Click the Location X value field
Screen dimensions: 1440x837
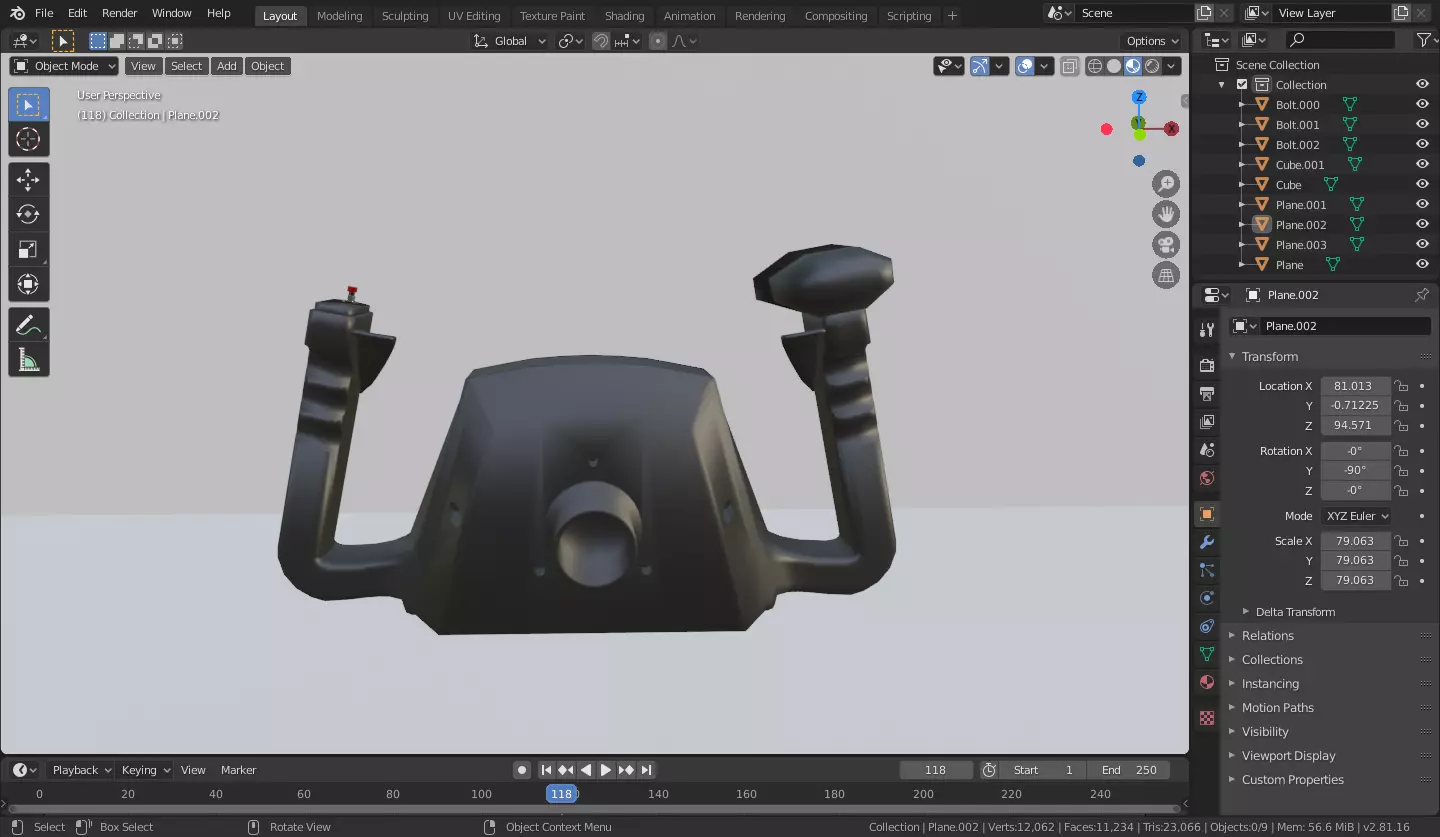tap(1355, 386)
